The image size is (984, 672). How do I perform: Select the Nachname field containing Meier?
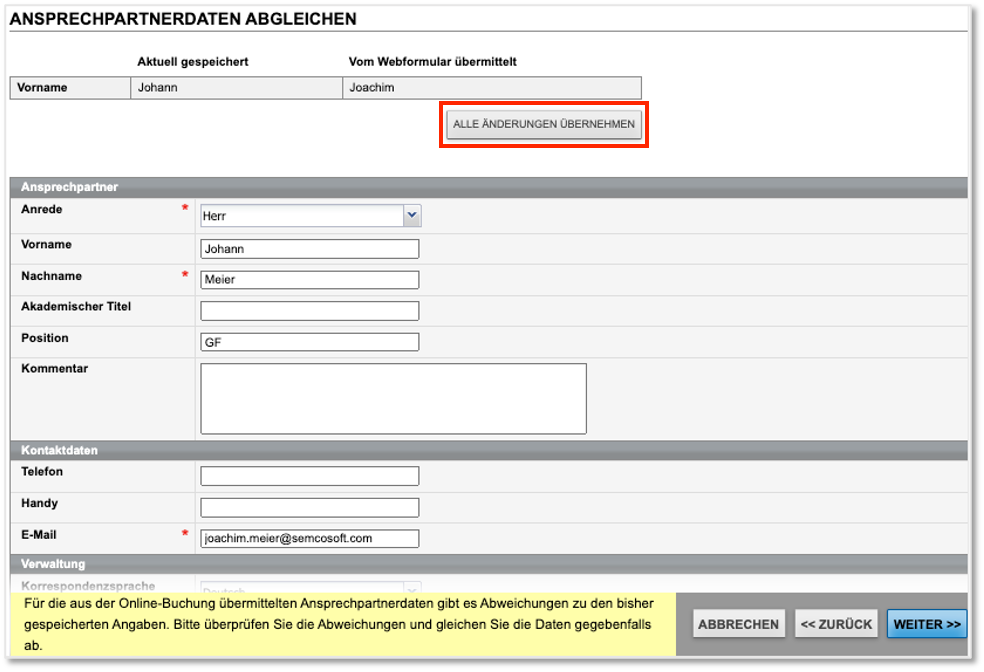309,280
